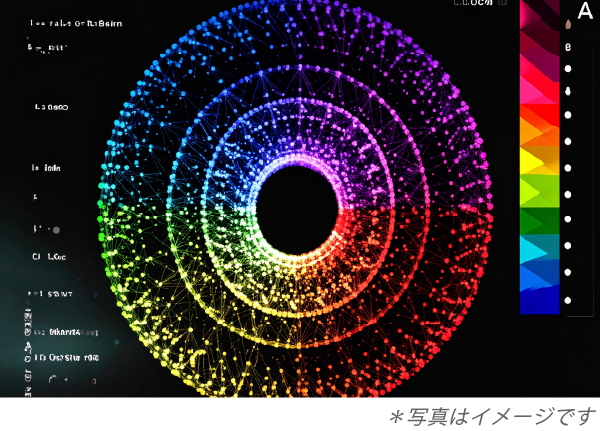Viewport: 600px width, 431px height.
Task: Click the scribble marks in the bottom-right gray bar
Action: [x=490, y=414]
